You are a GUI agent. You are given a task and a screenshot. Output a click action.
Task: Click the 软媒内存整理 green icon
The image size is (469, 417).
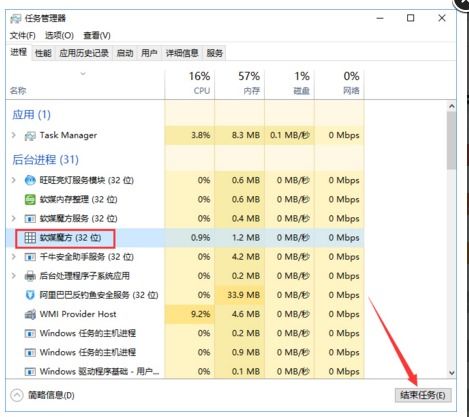30,200
